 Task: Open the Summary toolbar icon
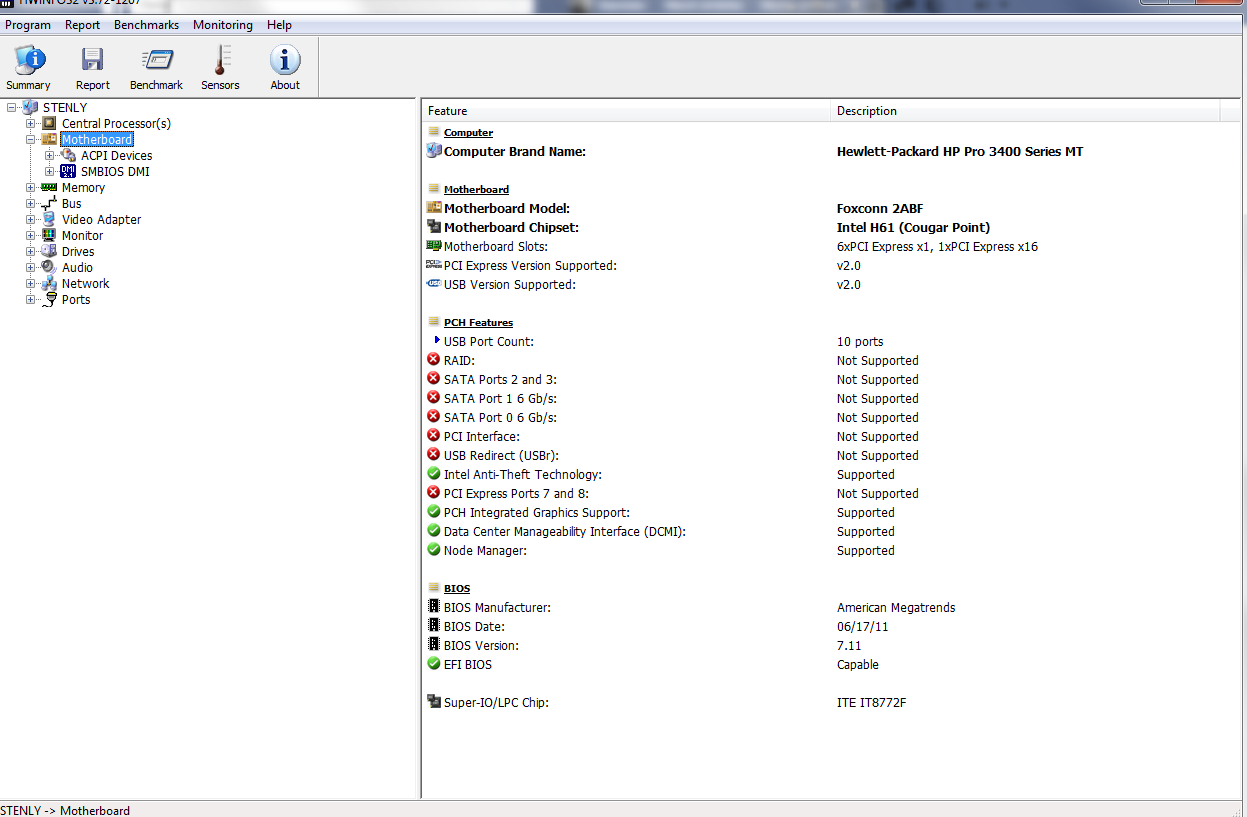click(x=28, y=62)
